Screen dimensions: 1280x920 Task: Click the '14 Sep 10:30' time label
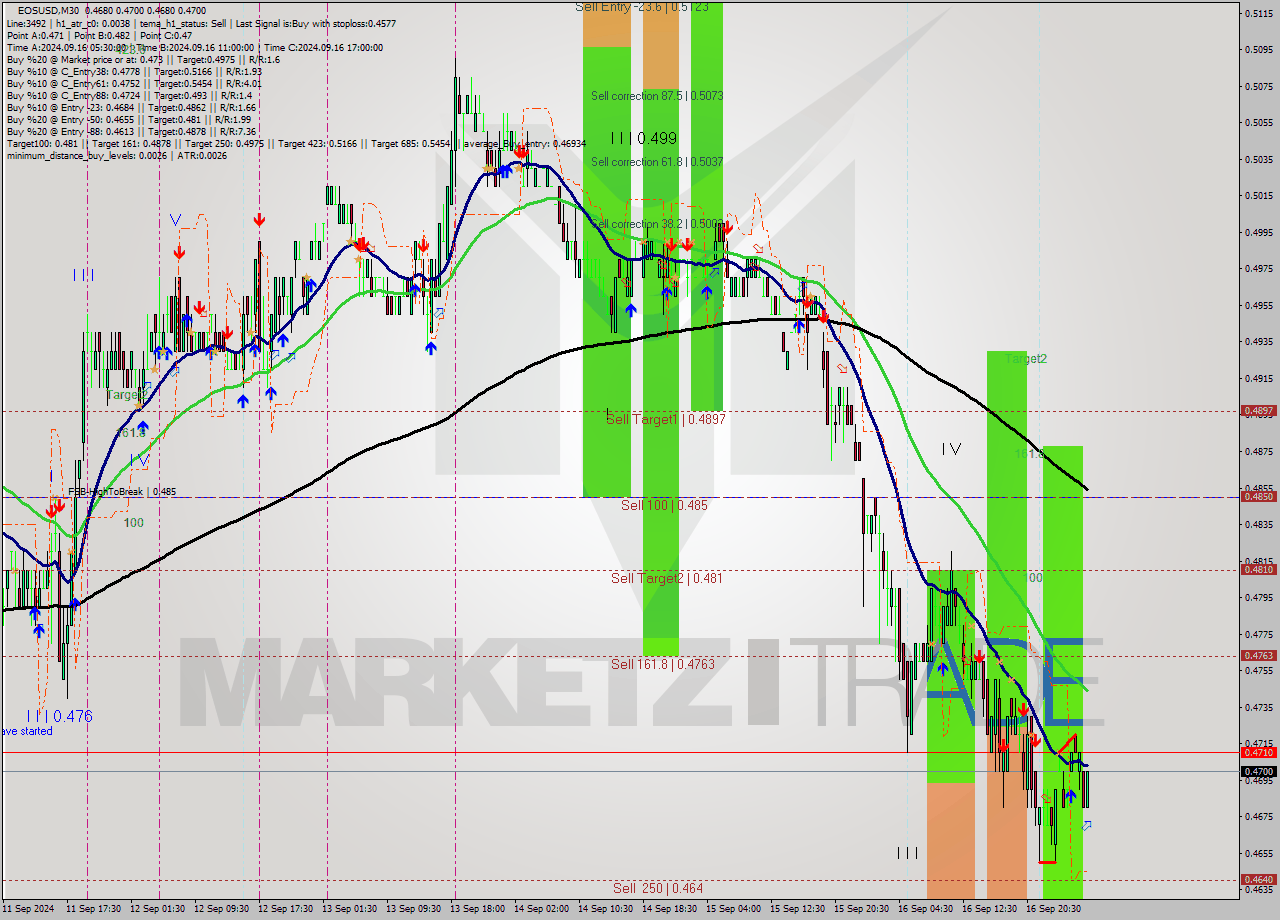(606, 909)
